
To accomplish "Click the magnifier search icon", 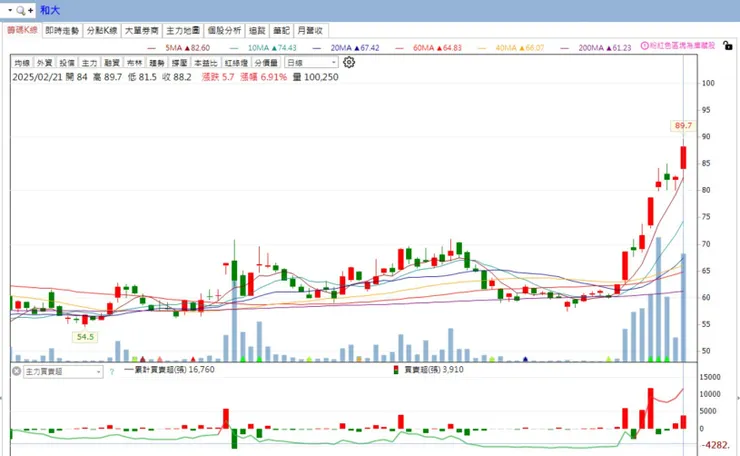I will coord(20,10).
